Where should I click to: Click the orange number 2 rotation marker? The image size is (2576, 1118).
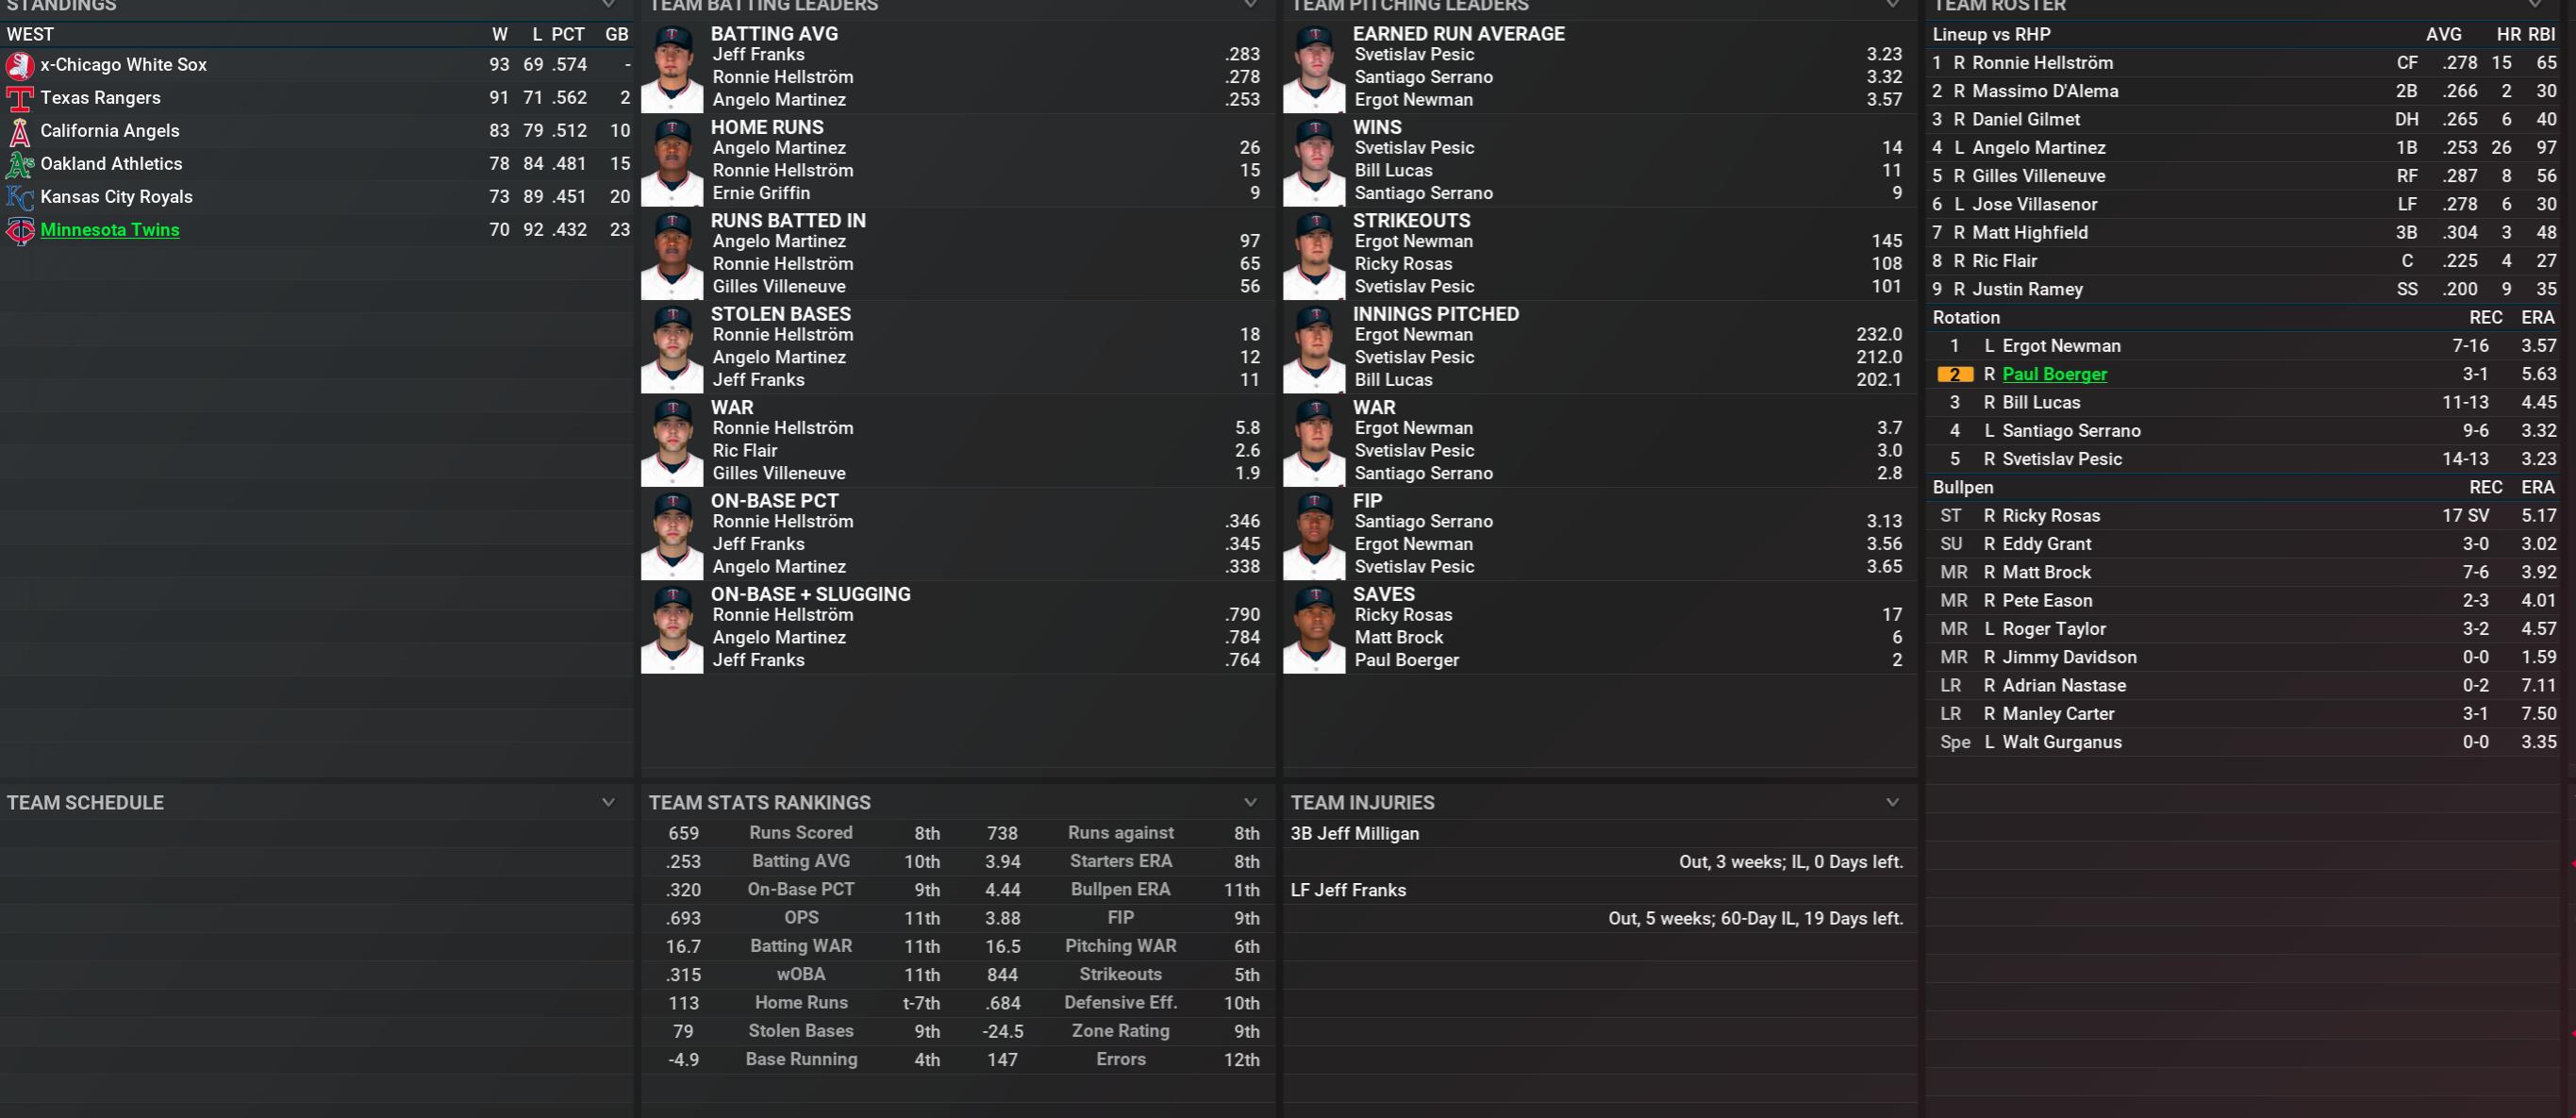point(1955,374)
